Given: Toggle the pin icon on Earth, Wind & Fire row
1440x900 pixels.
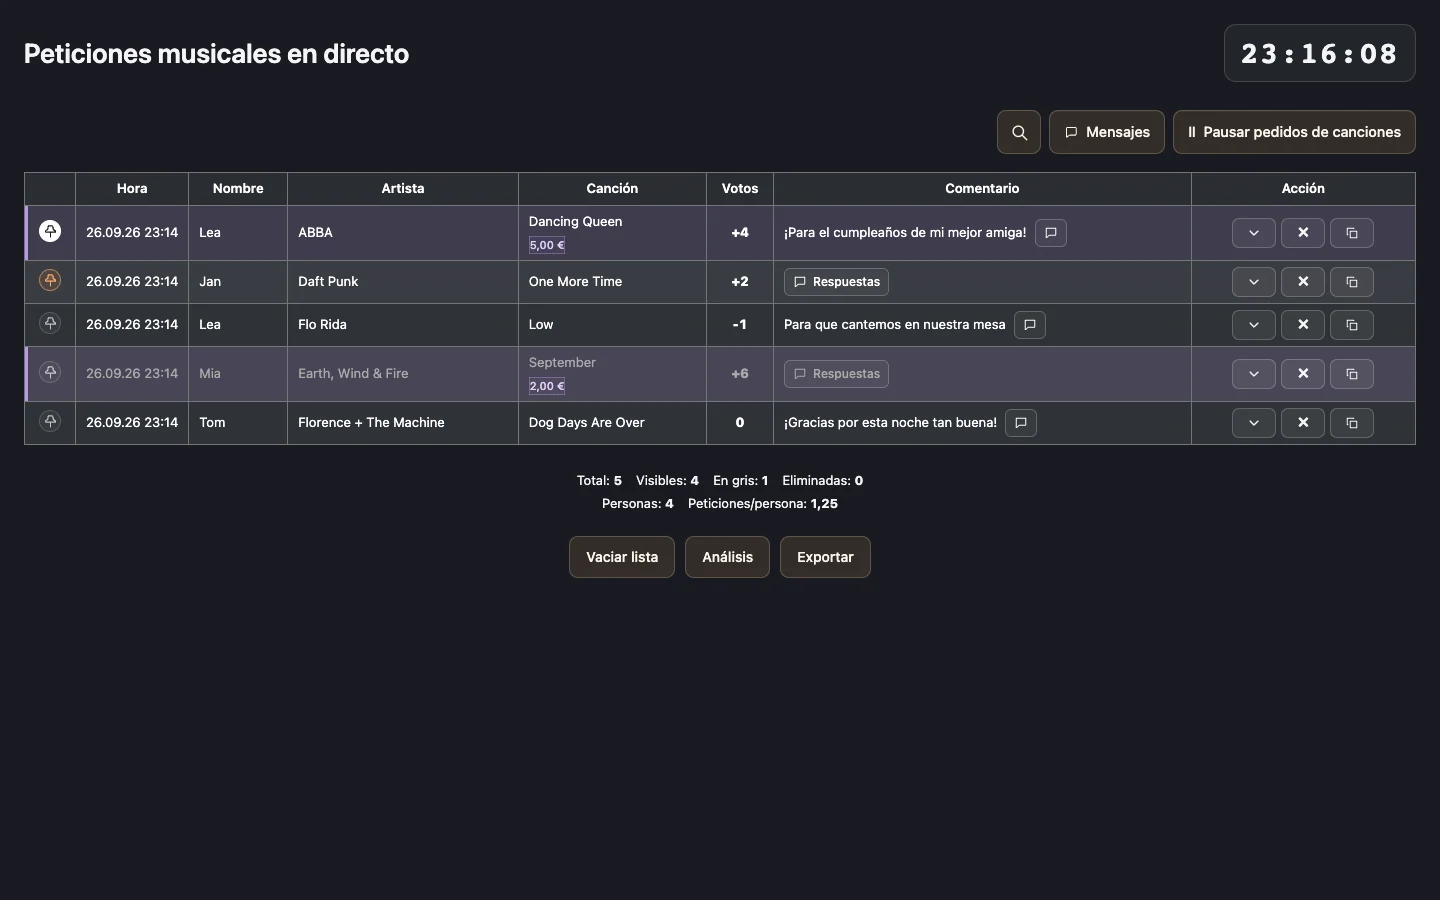Looking at the screenshot, I should point(50,372).
